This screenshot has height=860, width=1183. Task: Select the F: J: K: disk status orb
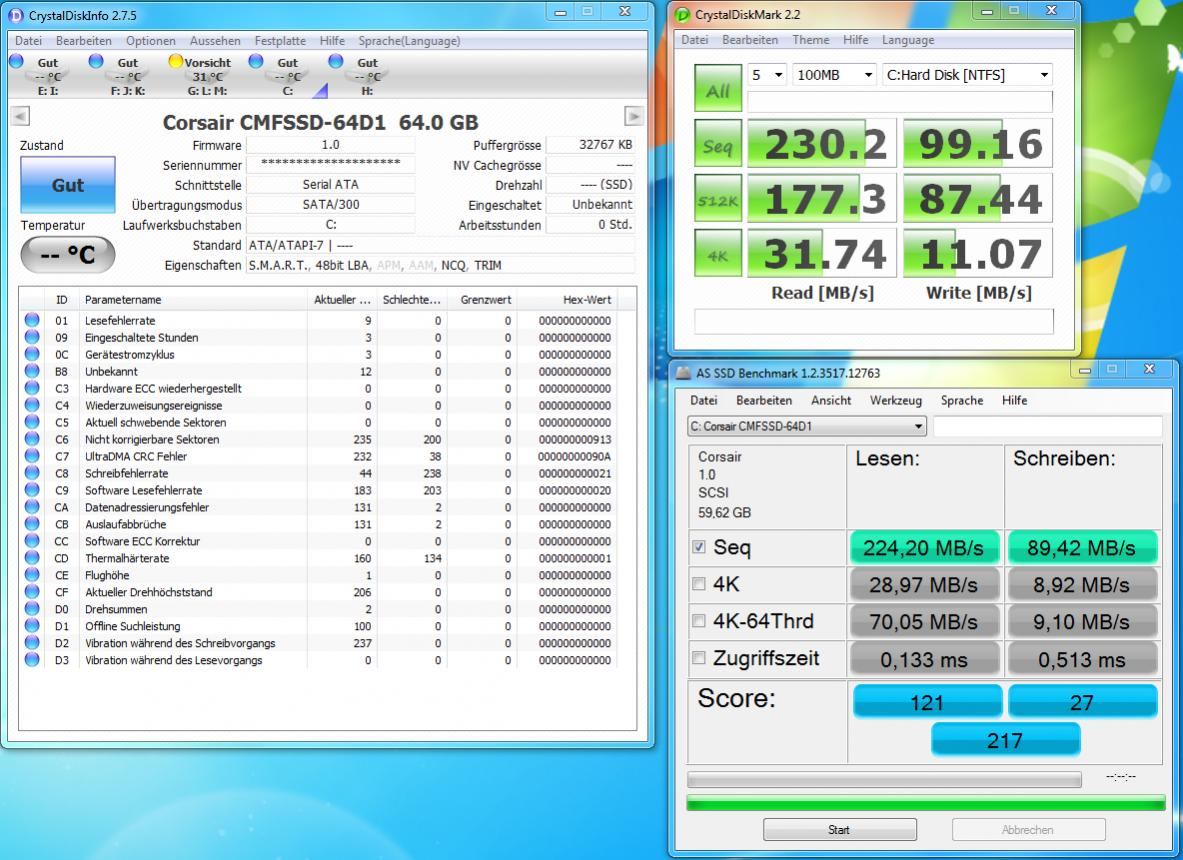point(96,62)
